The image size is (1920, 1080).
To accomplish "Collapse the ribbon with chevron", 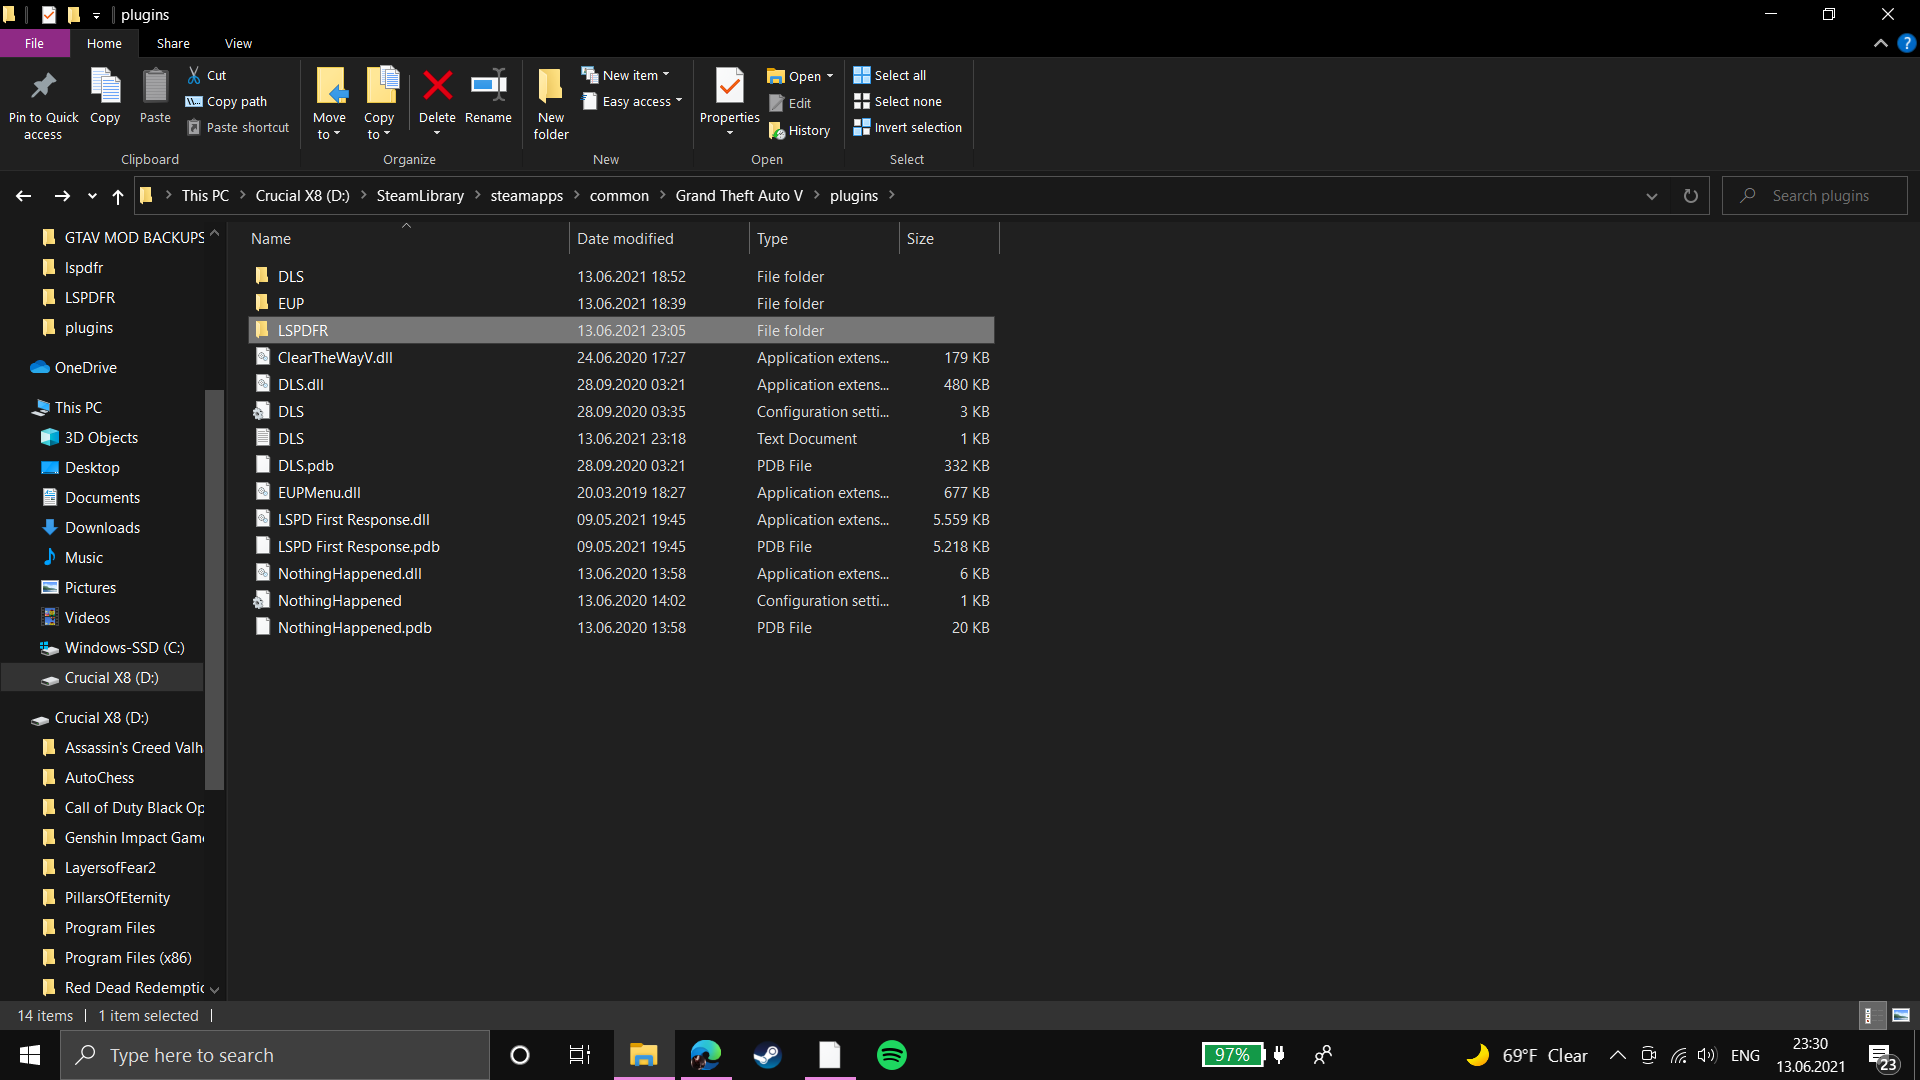I will [1880, 43].
